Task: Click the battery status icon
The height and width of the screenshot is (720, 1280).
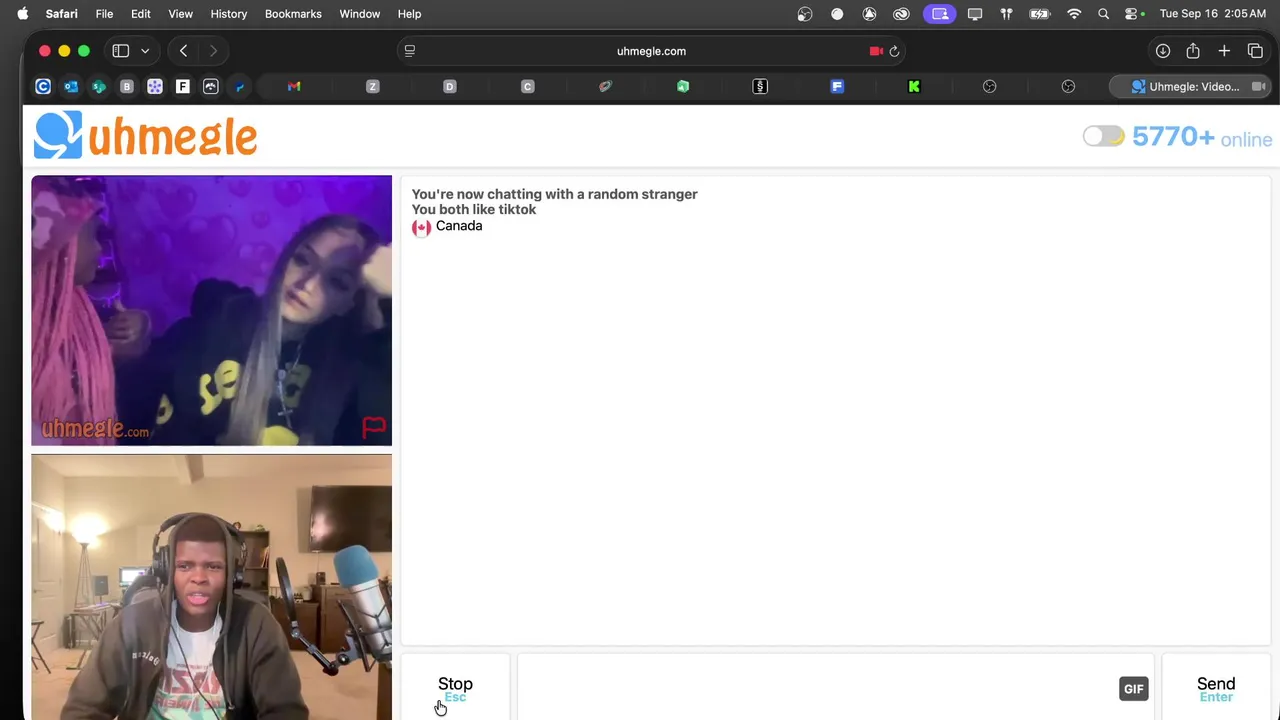Action: [x=1040, y=14]
